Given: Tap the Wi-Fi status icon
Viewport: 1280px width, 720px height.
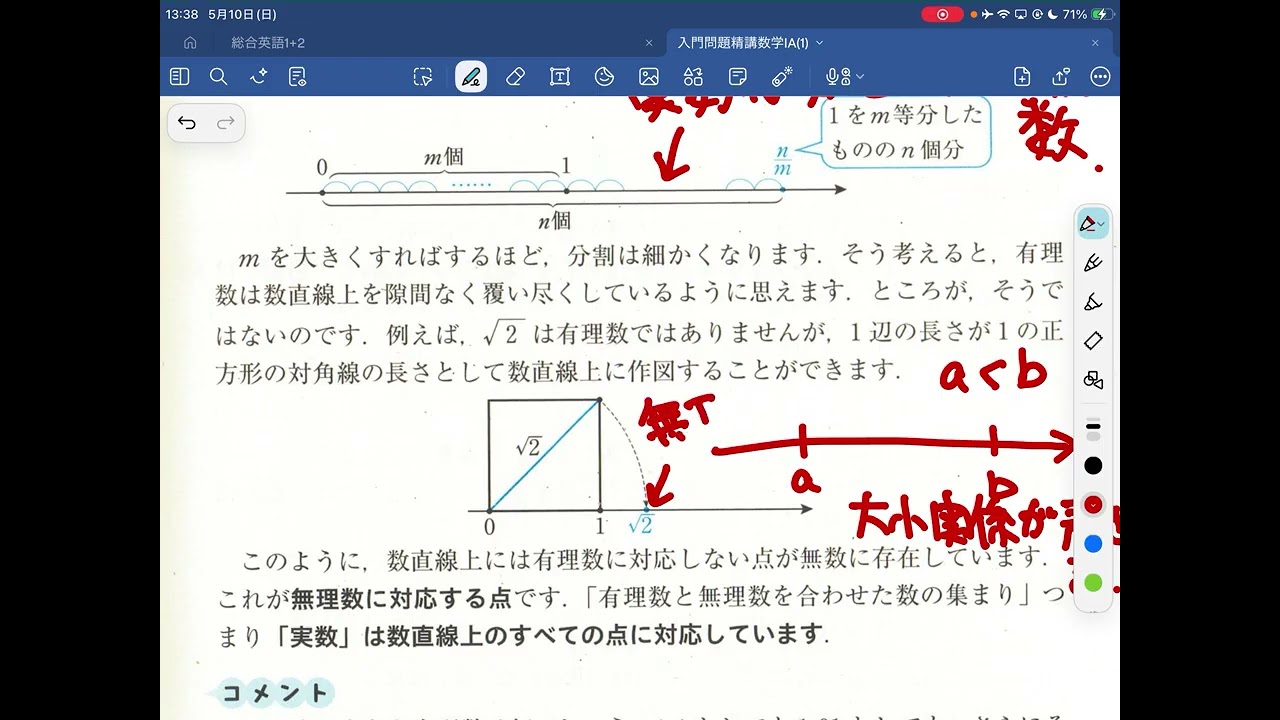Looking at the screenshot, I should pos(1004,14).
